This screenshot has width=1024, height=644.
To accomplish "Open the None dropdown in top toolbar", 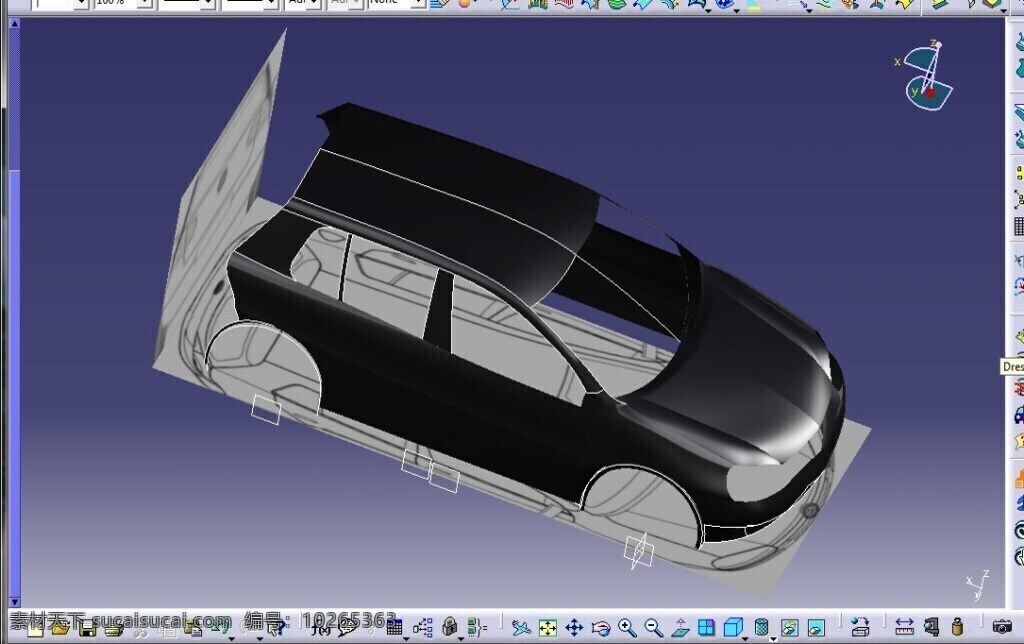I will coord(417,3).
